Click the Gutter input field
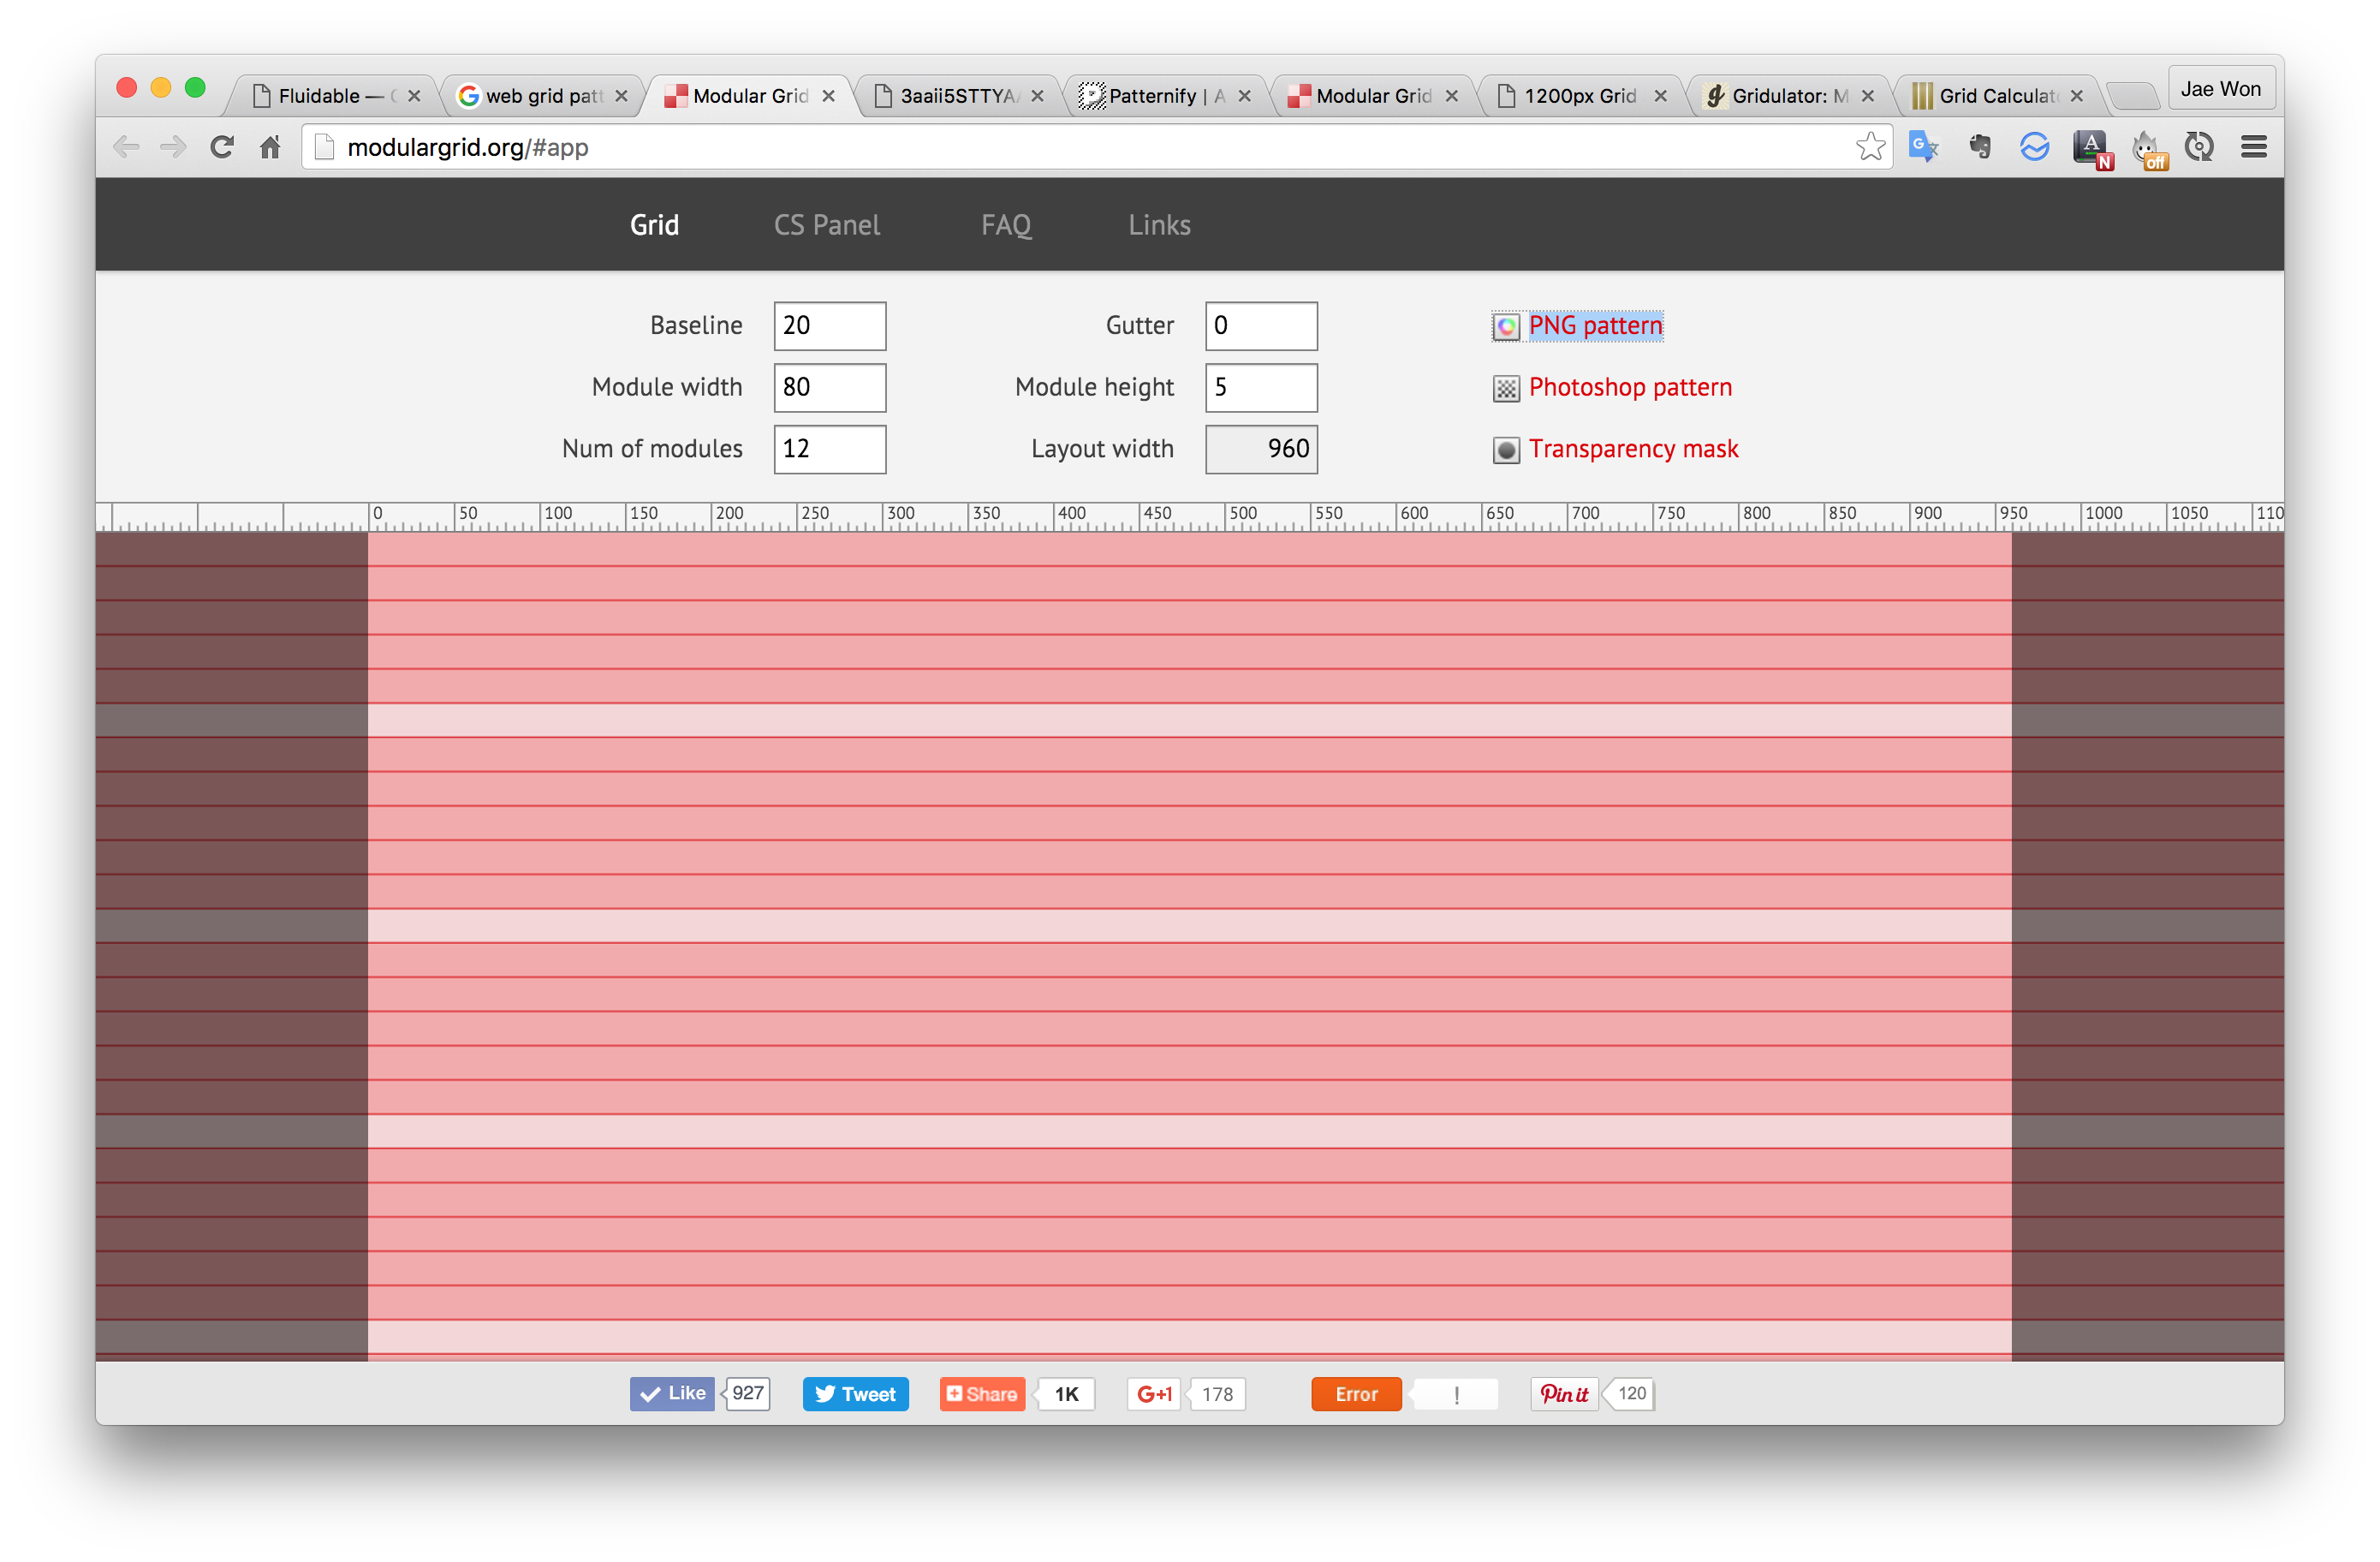Viewport: 2380px width, 1562px height. pos(1260,326)
